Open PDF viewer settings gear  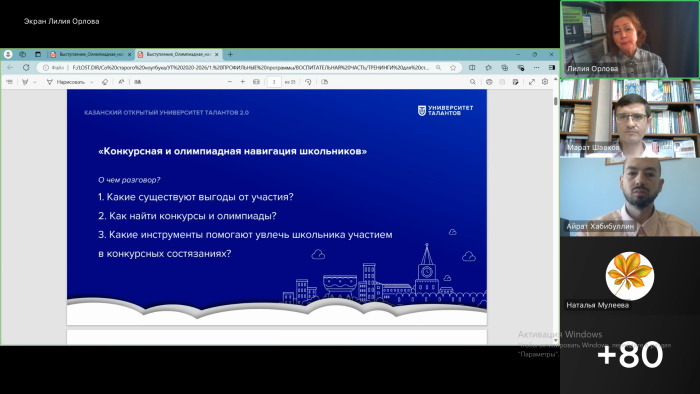(x=545, y=82)
